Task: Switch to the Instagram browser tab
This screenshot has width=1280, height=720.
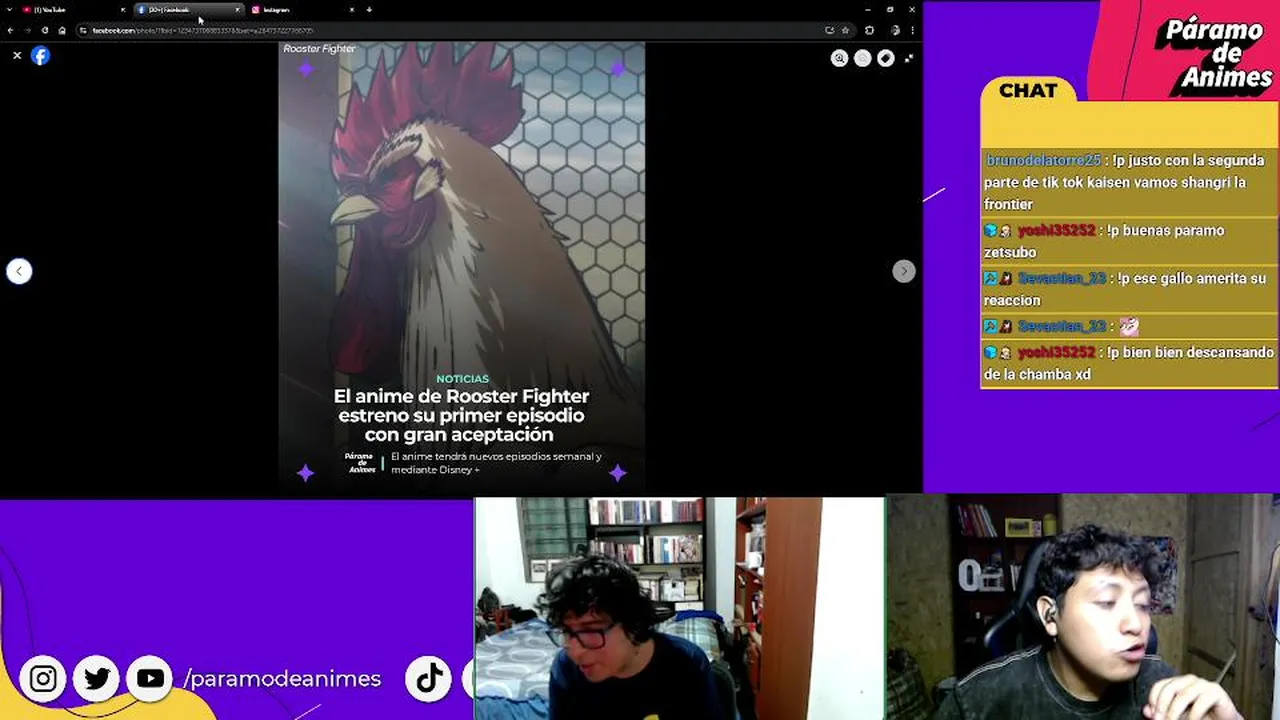Action: point(302,10)
